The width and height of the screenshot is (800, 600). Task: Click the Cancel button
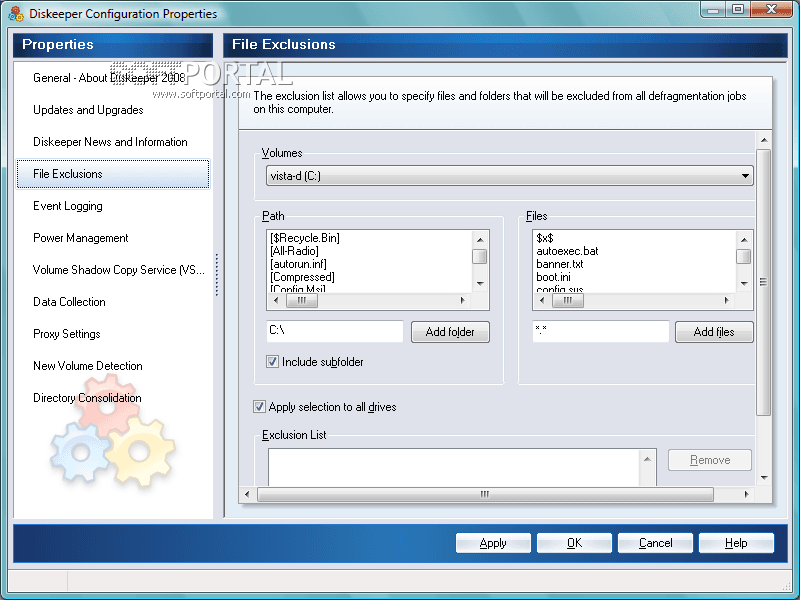pyautogui.click(x=655, y=543)
